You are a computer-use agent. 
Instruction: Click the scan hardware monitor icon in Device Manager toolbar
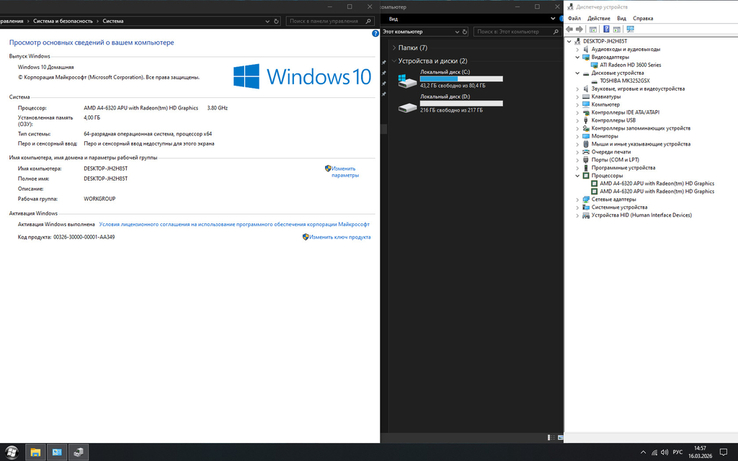click(x=630, y=29)
